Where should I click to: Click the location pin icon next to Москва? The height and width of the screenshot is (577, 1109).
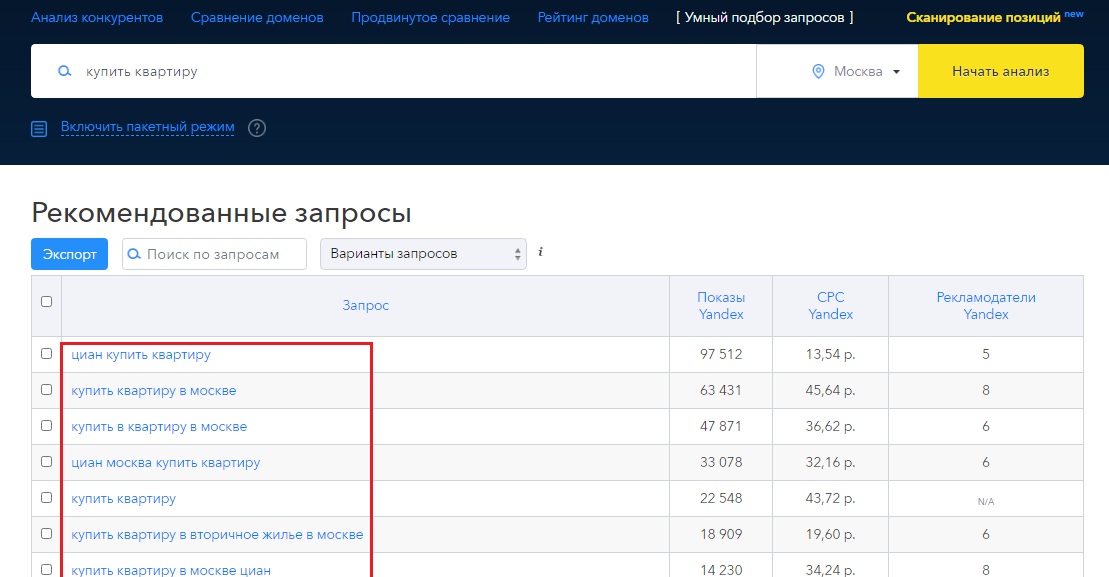pyautogui.click(x=818, y=71)
